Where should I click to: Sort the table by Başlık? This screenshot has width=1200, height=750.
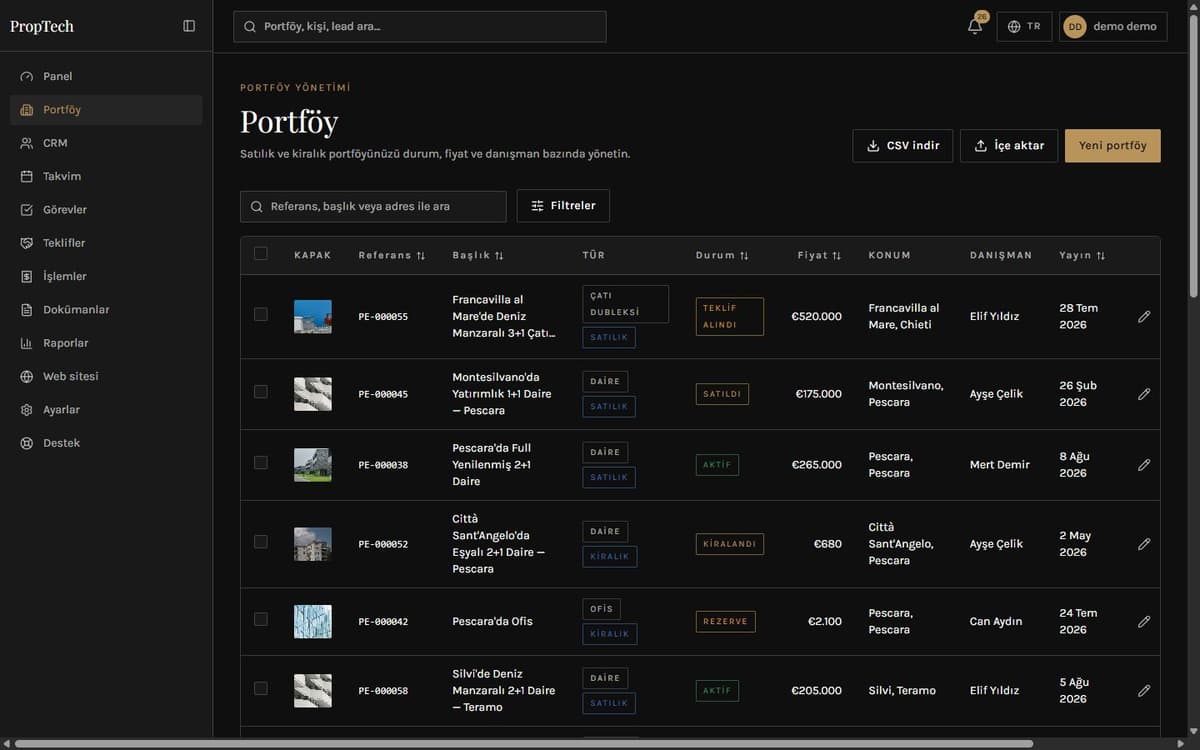pos(478,255)
